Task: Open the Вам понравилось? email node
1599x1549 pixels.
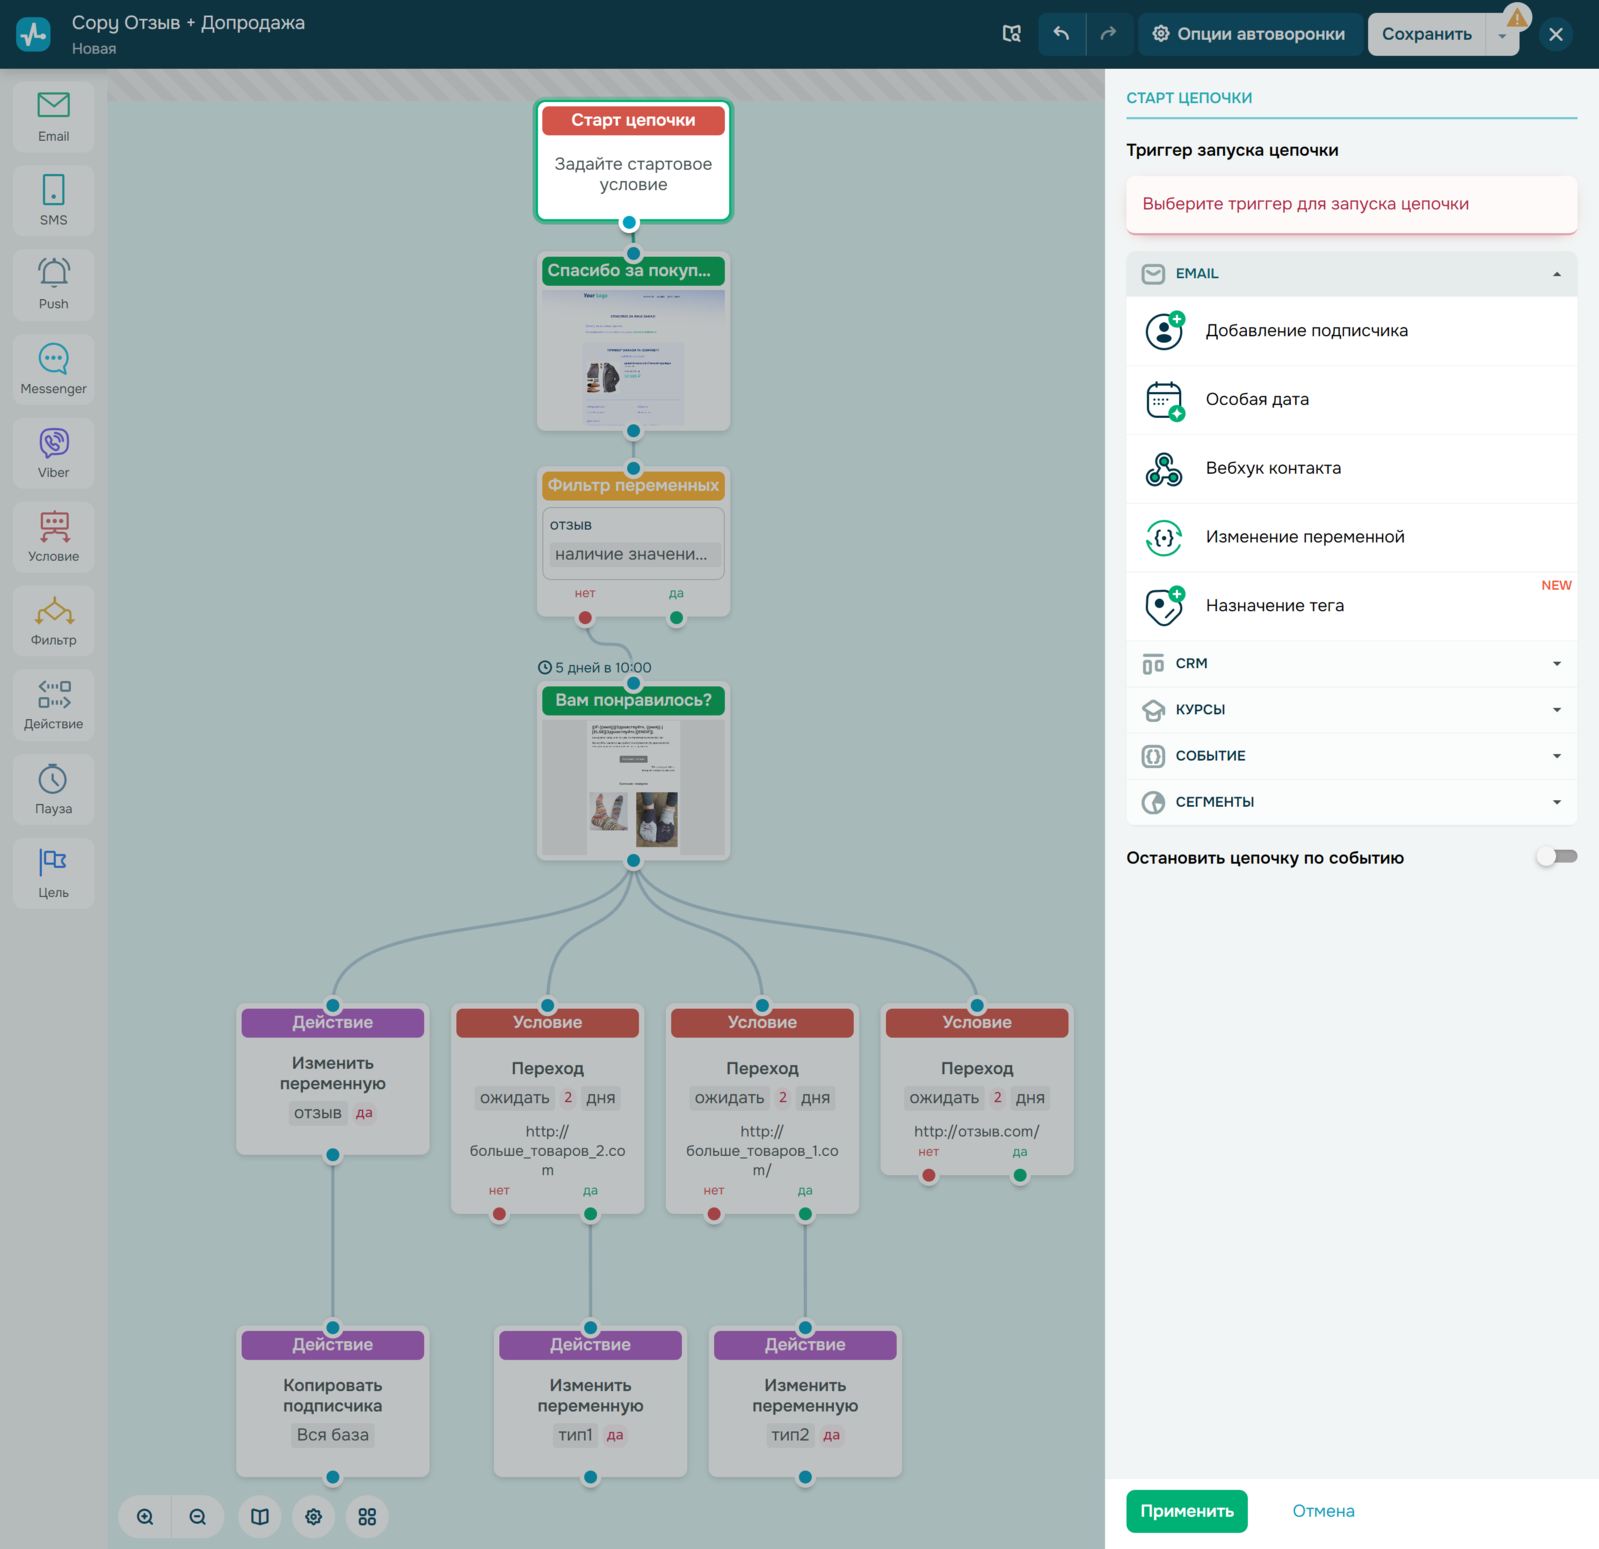Action: (x=633, y=771)
